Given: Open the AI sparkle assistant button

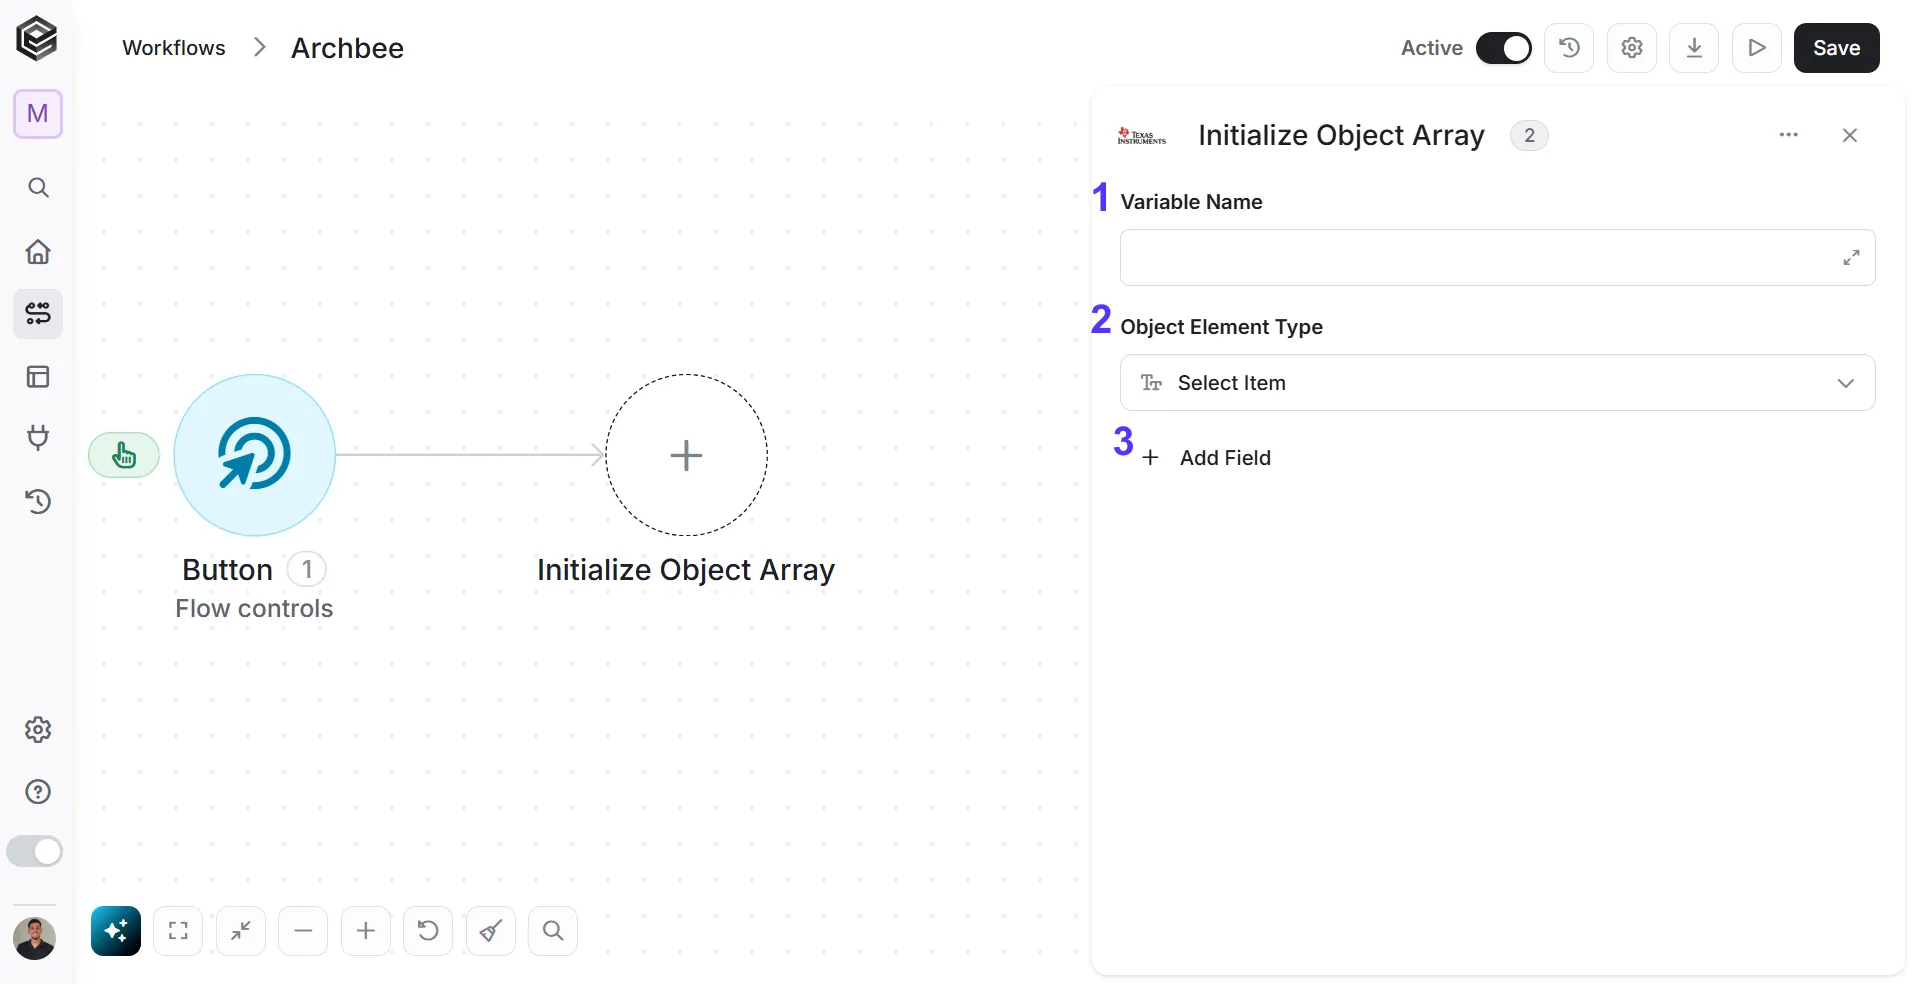Looking at the screenshot, I should (116, 931).
